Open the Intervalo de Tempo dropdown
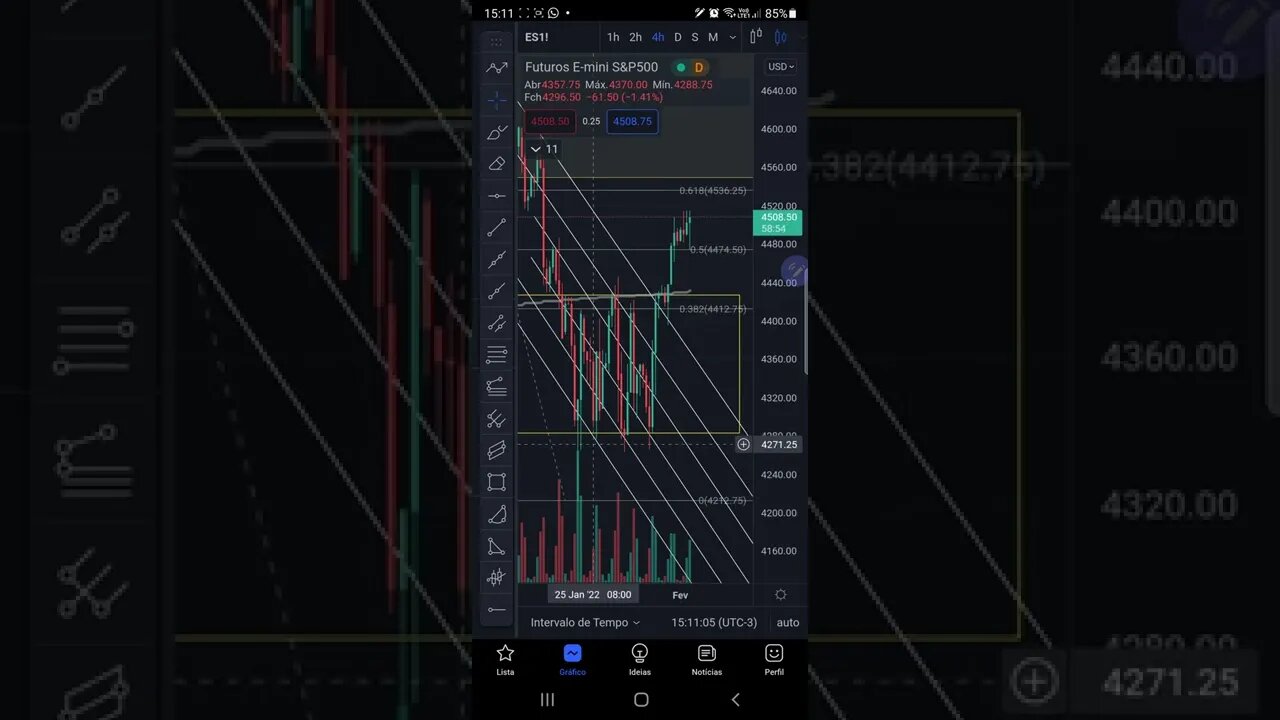Viewport: 1280px width, 720px height. click(x=585, y=622)
